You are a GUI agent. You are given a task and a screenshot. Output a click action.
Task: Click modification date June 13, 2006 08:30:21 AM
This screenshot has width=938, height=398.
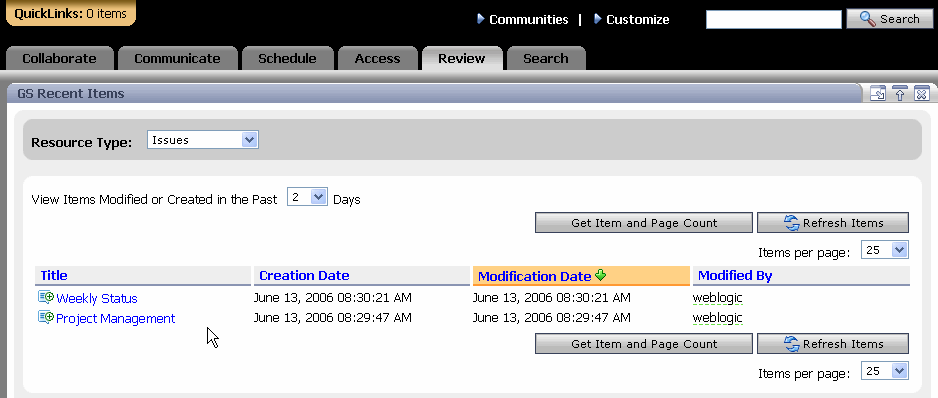pos(552,297)
